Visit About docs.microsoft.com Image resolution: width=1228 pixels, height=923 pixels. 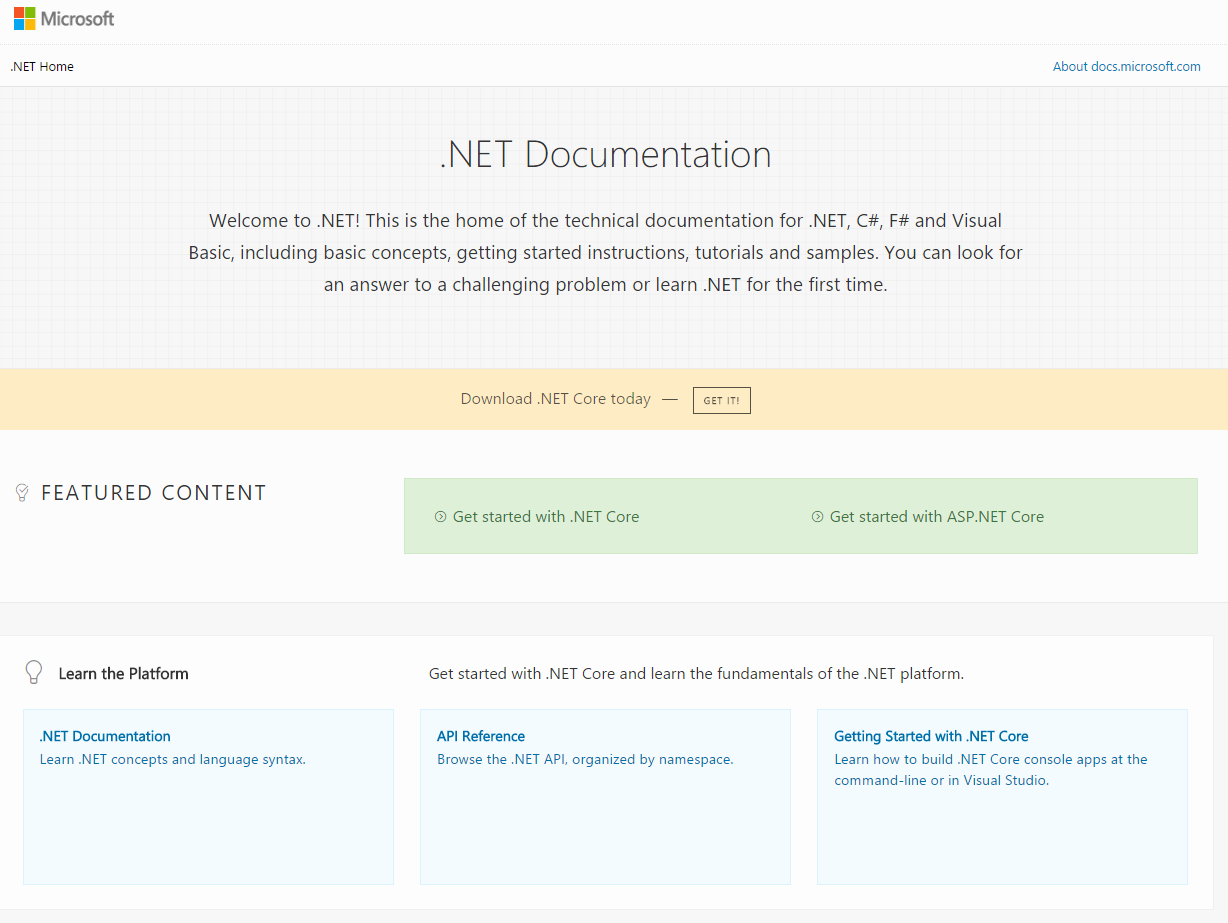tap(1126, 66)
